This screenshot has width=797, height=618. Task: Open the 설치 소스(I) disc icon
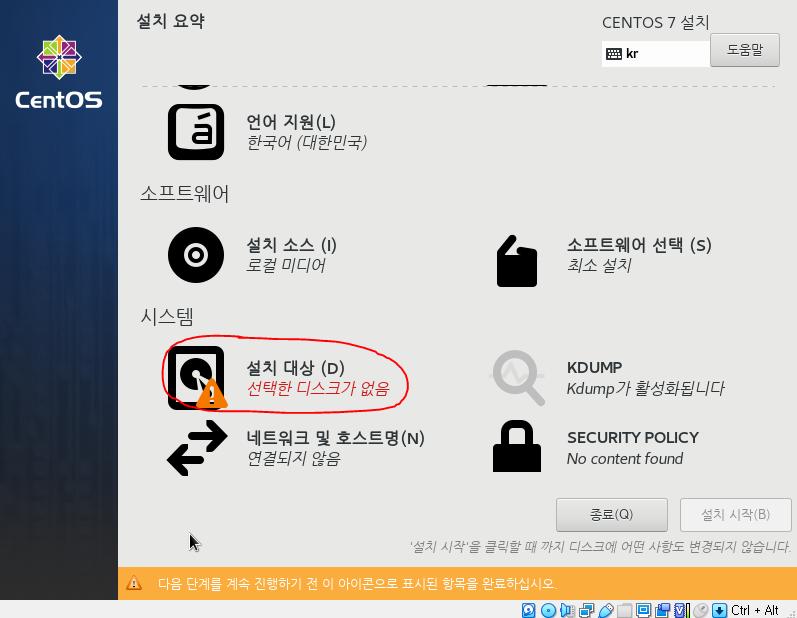click(196, 255)
